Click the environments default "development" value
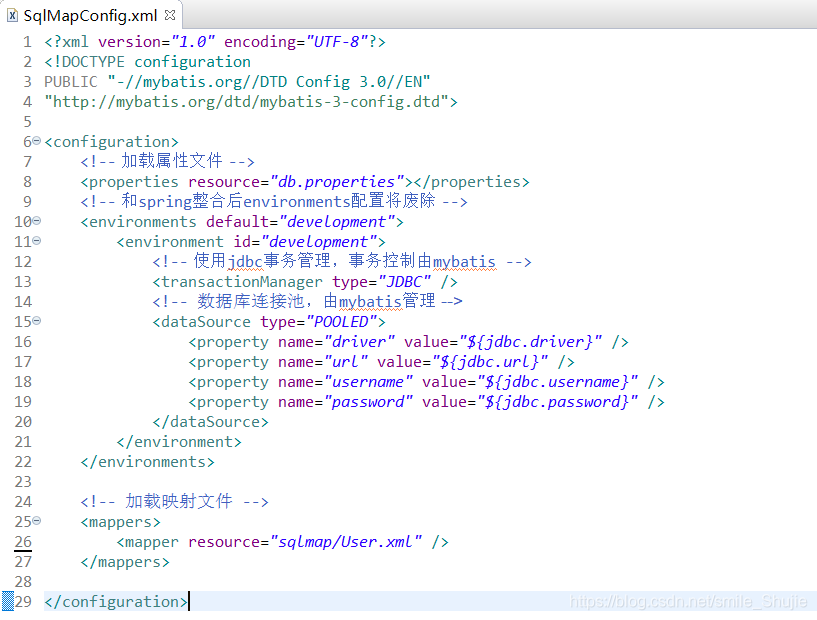The height and width of the screenshot is (620, 817). coord(337,222)
